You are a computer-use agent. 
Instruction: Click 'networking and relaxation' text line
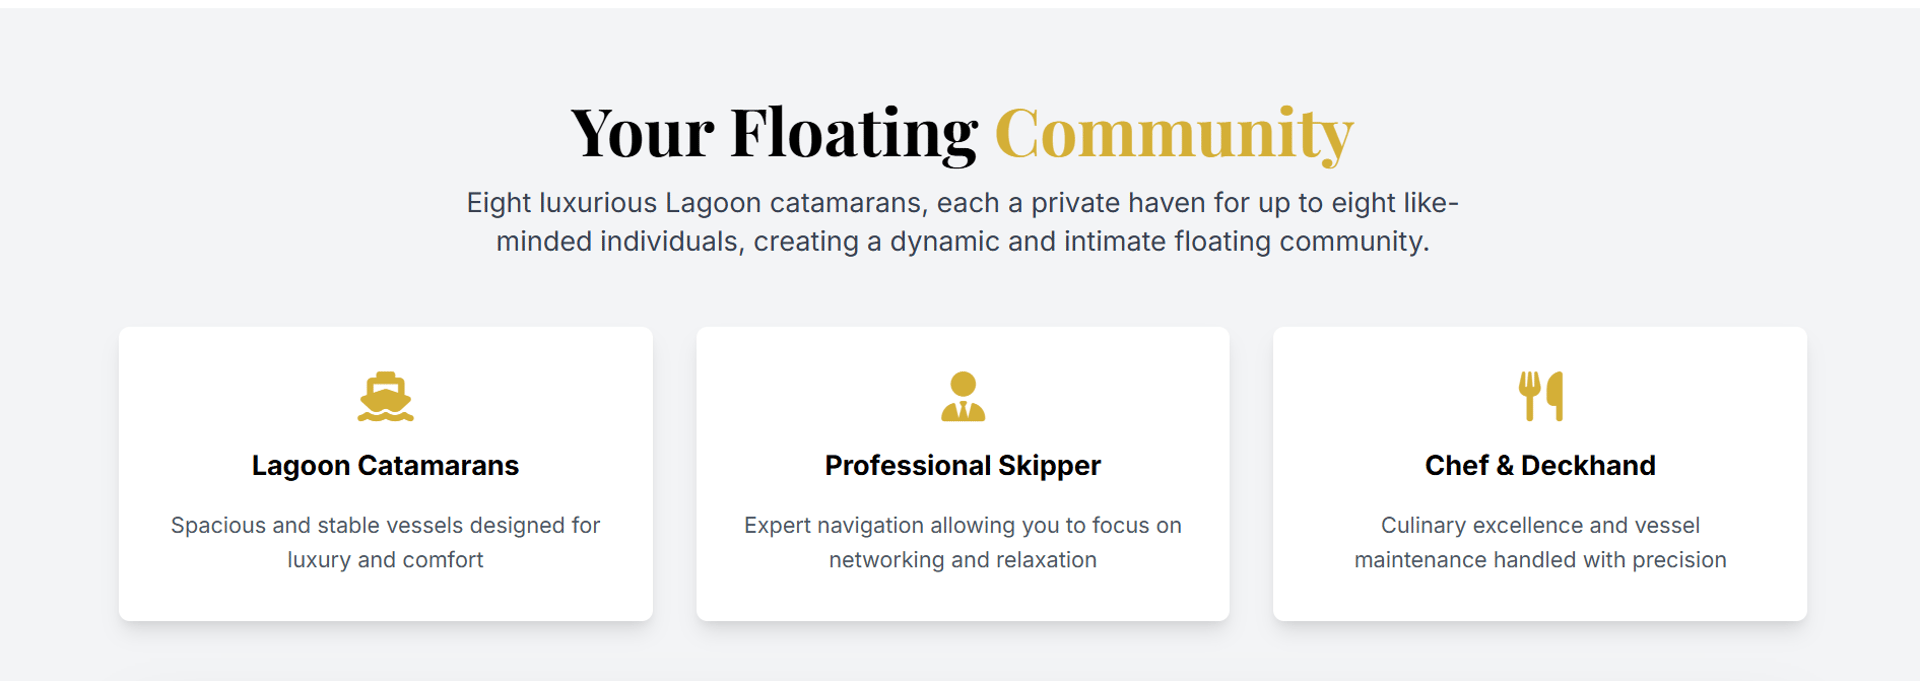963,560
